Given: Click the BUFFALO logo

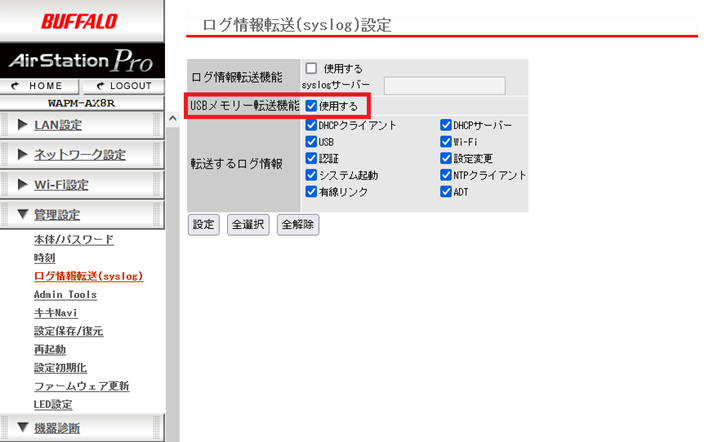Looking at the screenshot, I should [79, 21].
